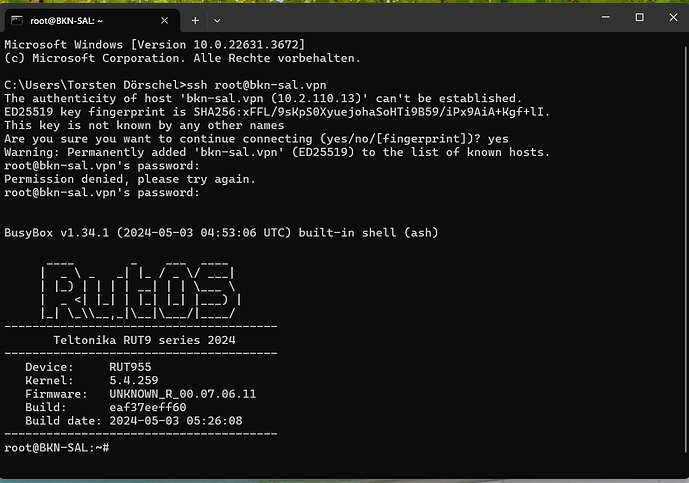Click the 'ssh root@bkn-sal.vpn' command text
This screenshot has height=483, width=689.
point(257,85)
